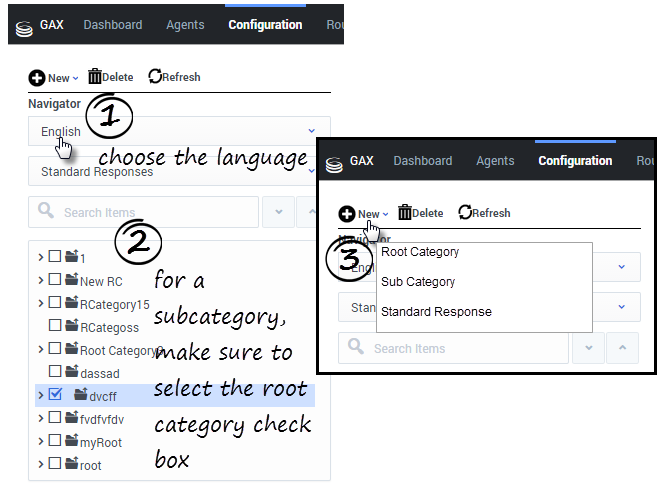This screenshot has height=483, width=659.
Task: Click the Refresh icon in right window
Action: pos(465,212)
